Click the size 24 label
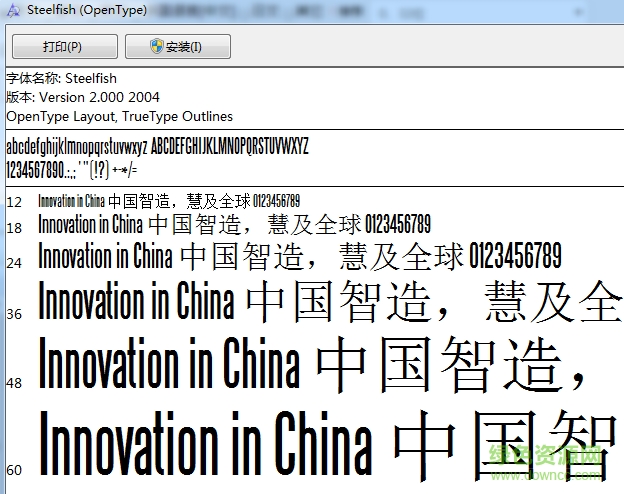The height and width of the screenshot is (494, 624). point(14,263)
